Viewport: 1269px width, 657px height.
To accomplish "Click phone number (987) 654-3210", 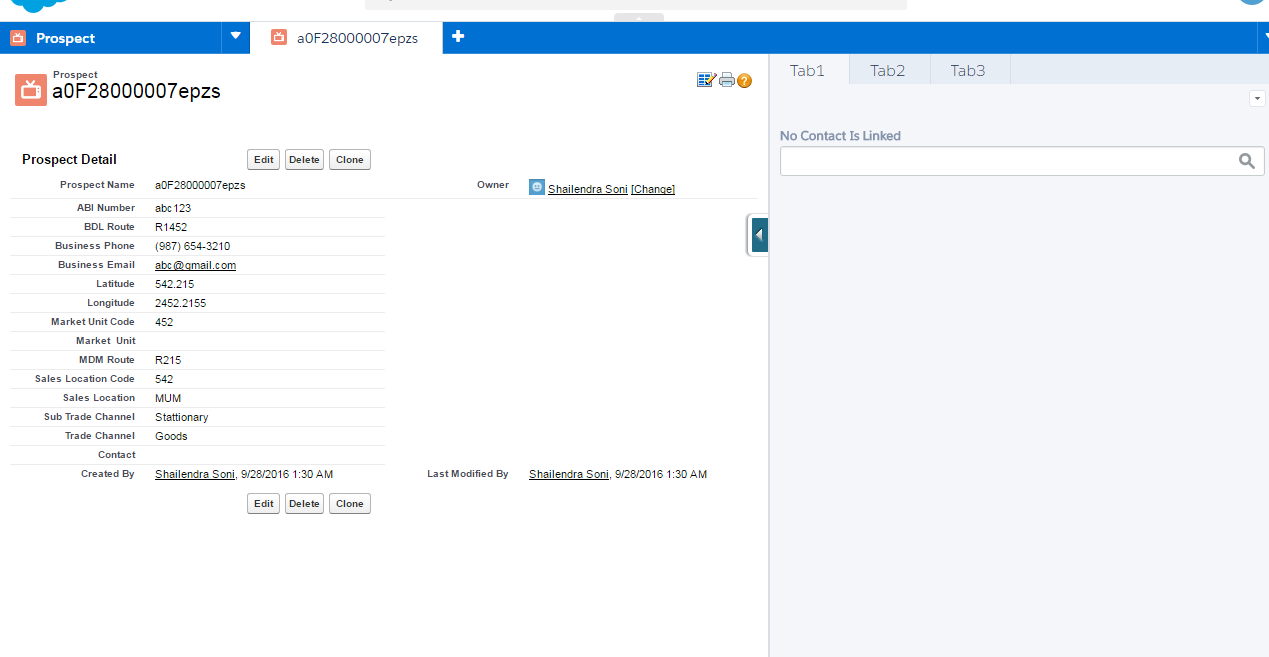I will (192, 246).
